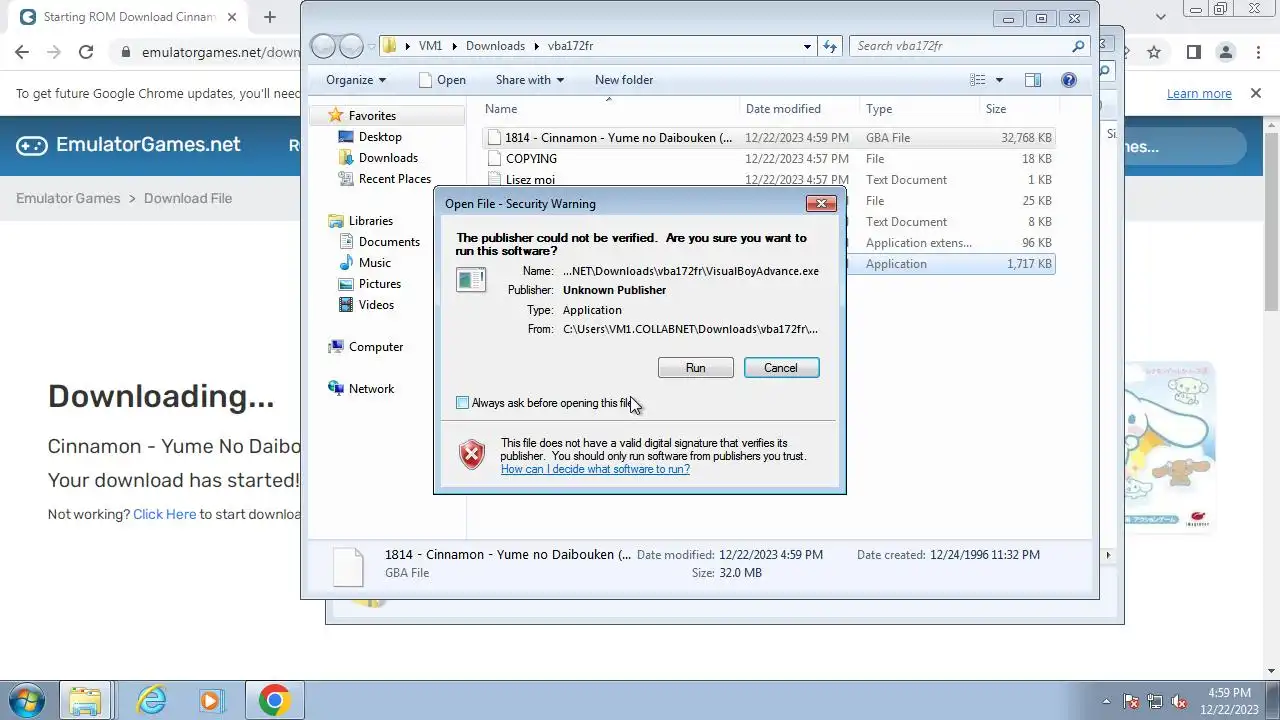Select Computer in the navigation pane
The image size is (1280, 720).
(x=376, y=347)
